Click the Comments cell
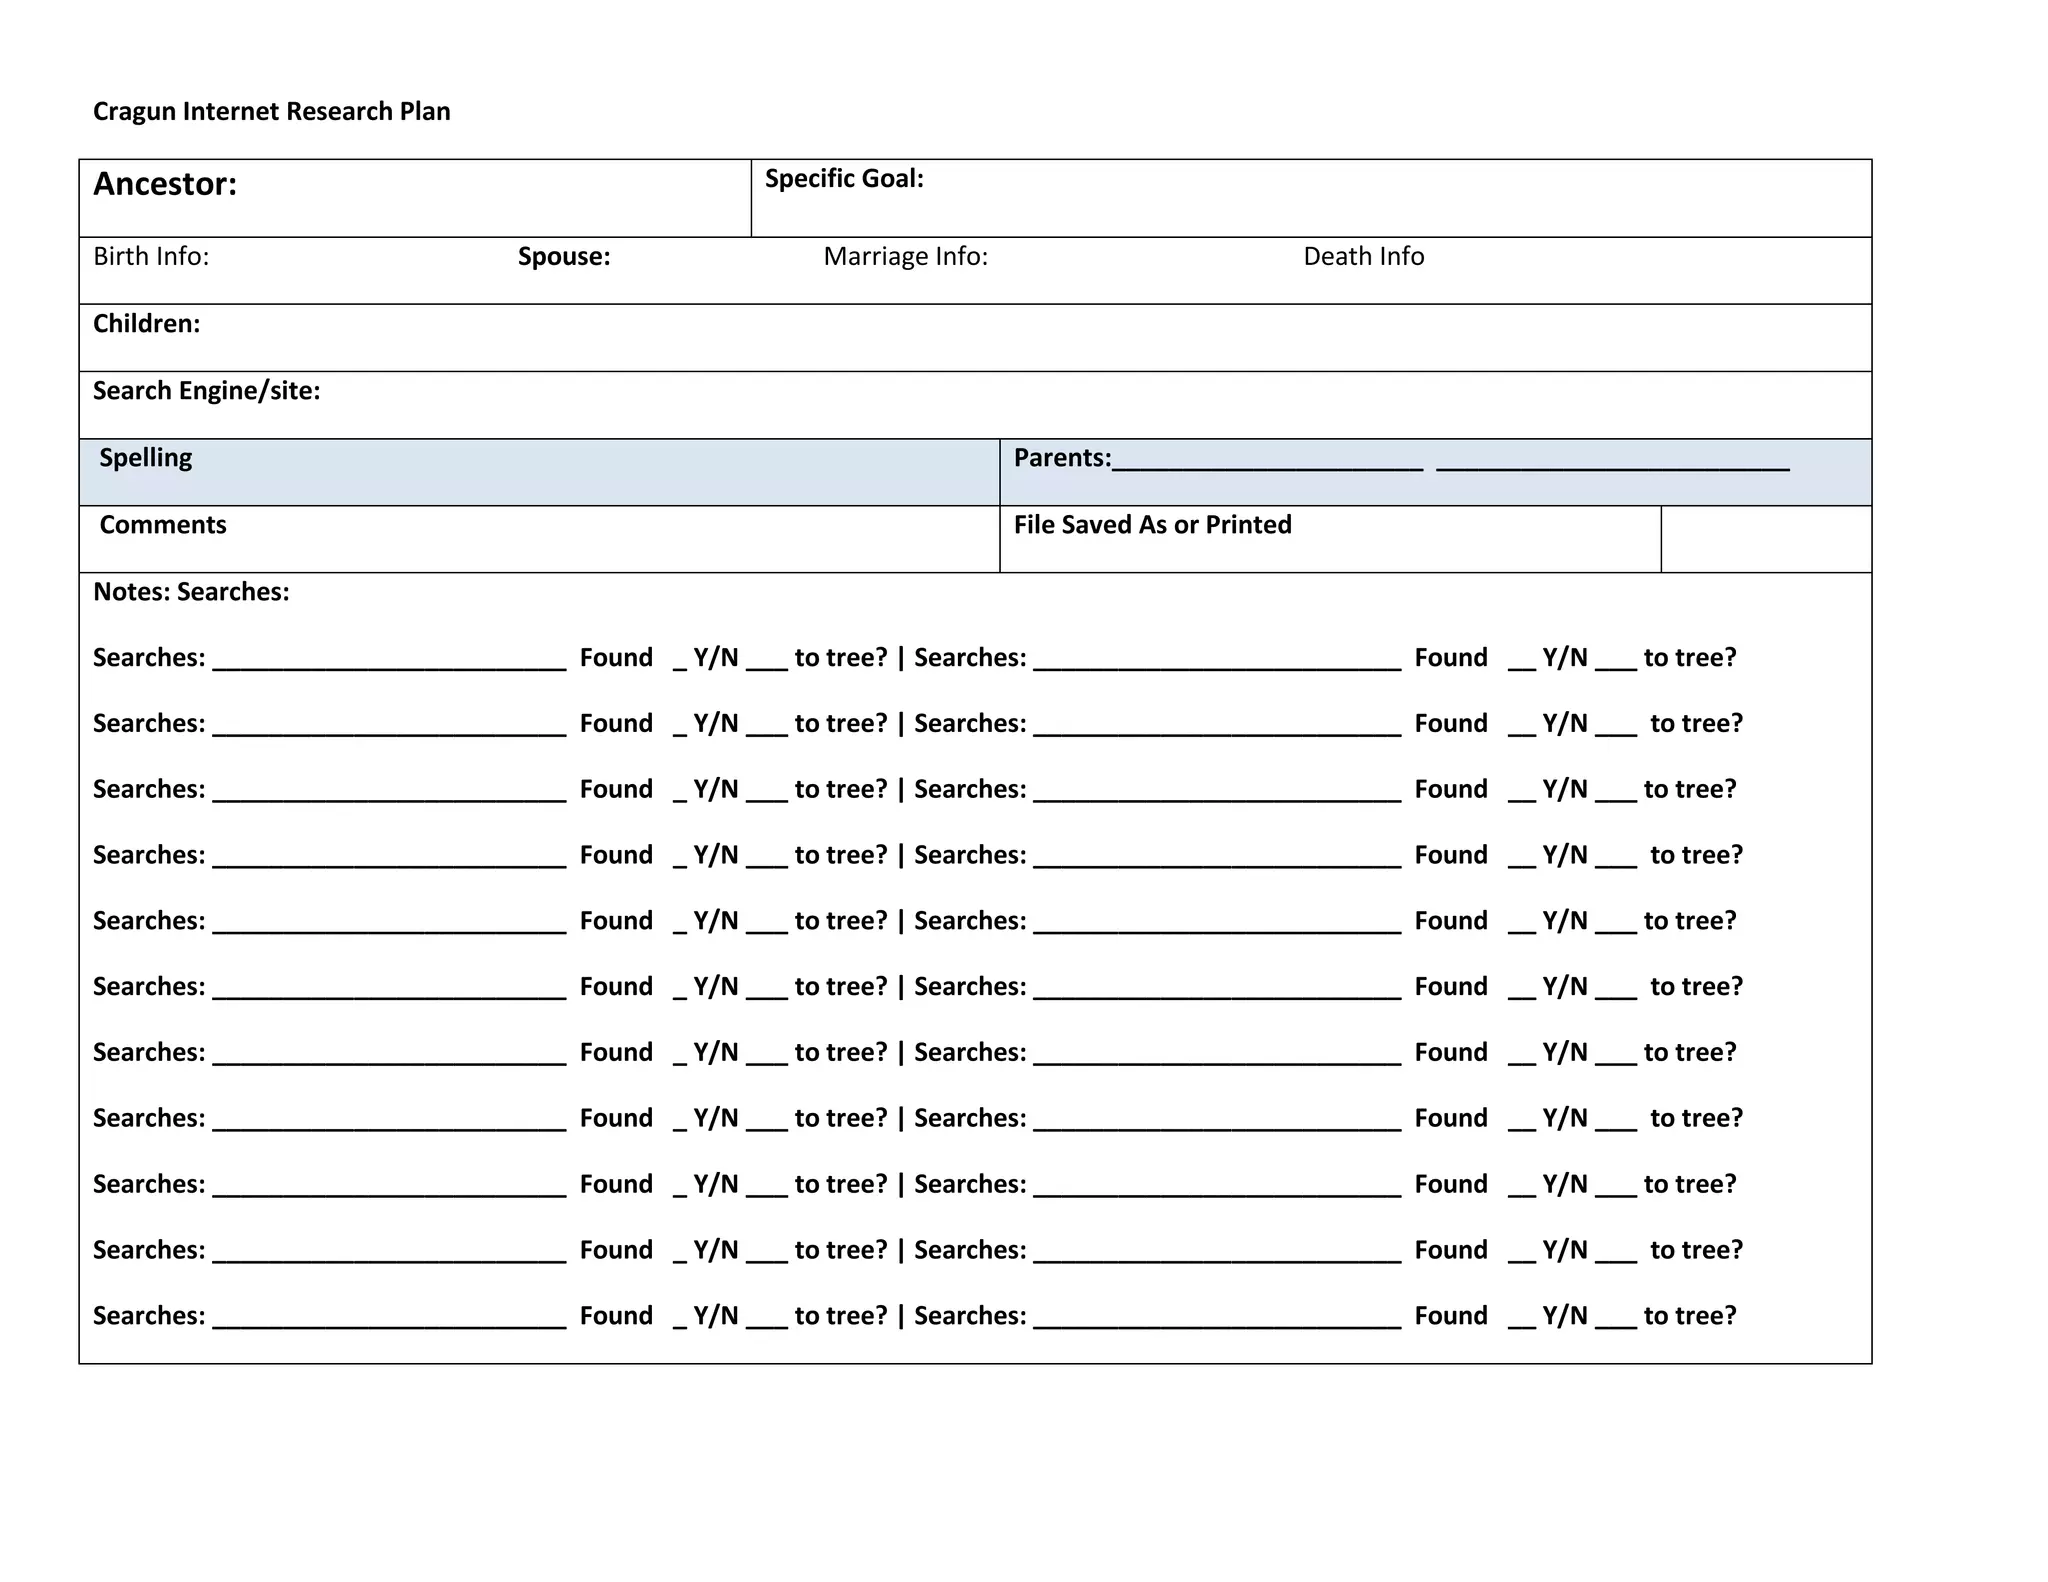The width and height of the screenshot is (2048, 1582). tap(539, 538)
